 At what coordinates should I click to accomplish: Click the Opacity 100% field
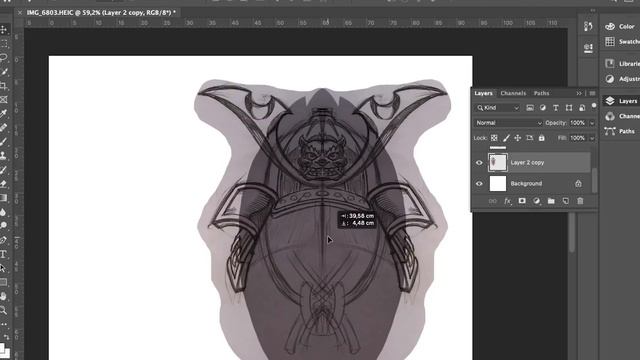tap(578, 123)
